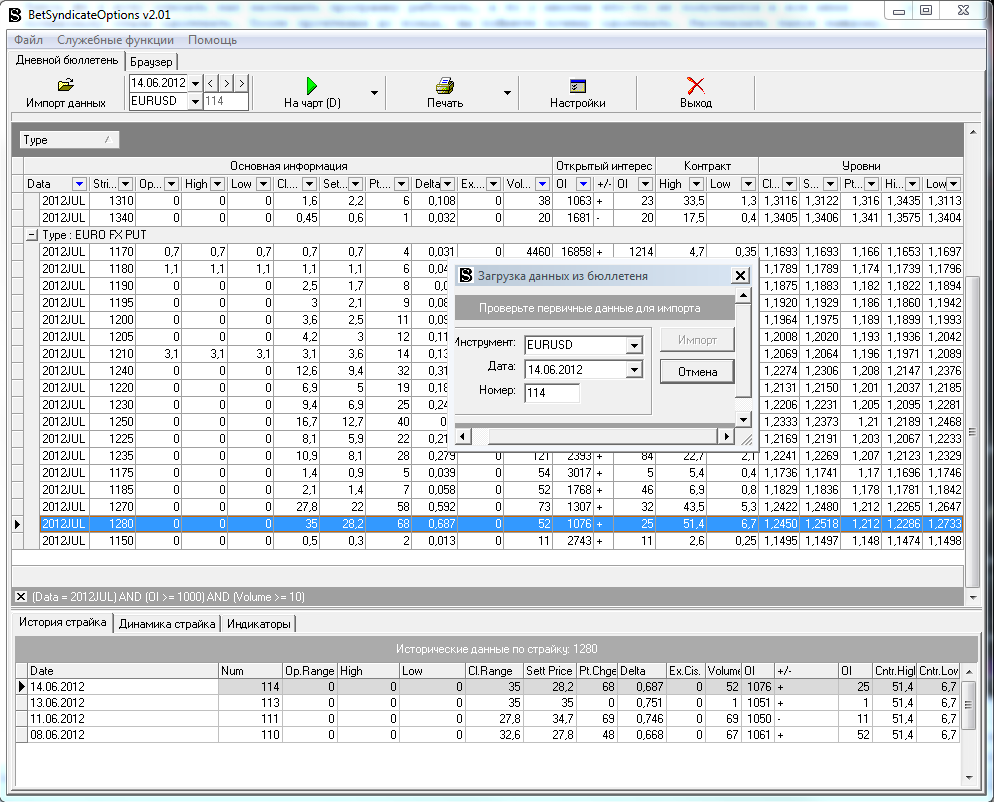This screenshot has height=802, width=994.
Task: Click the Печать printer icon
Action: (x=445, y=86)
